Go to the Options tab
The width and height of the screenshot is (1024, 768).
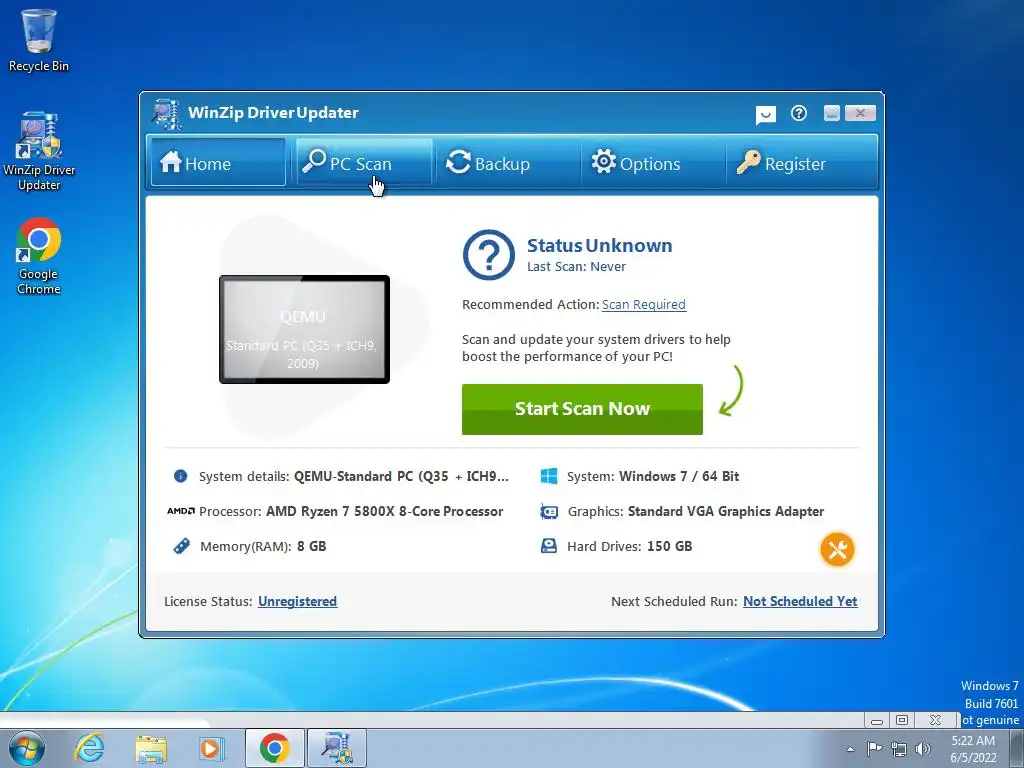[x=652, y=162]
